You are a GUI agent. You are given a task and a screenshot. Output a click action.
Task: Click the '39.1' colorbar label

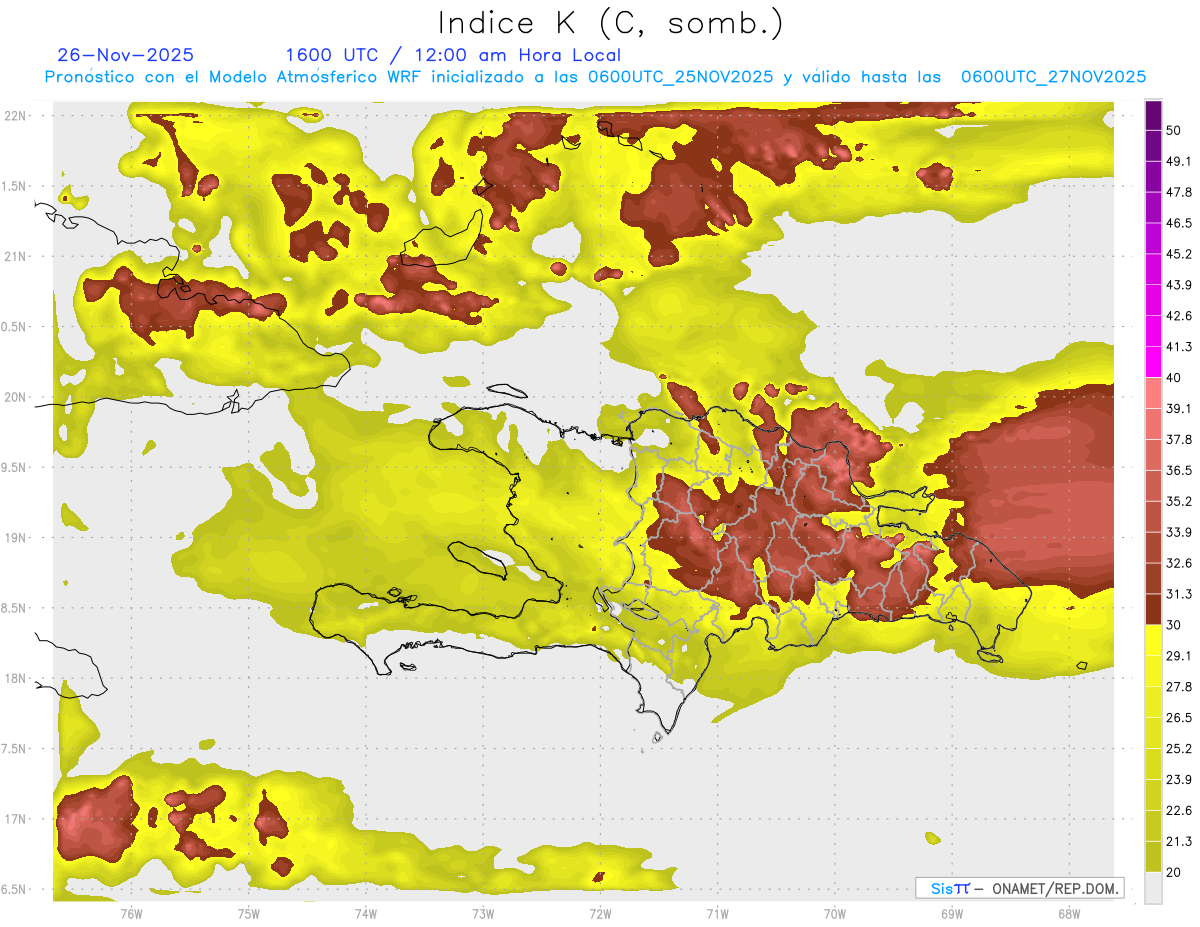coord(1179,408)
